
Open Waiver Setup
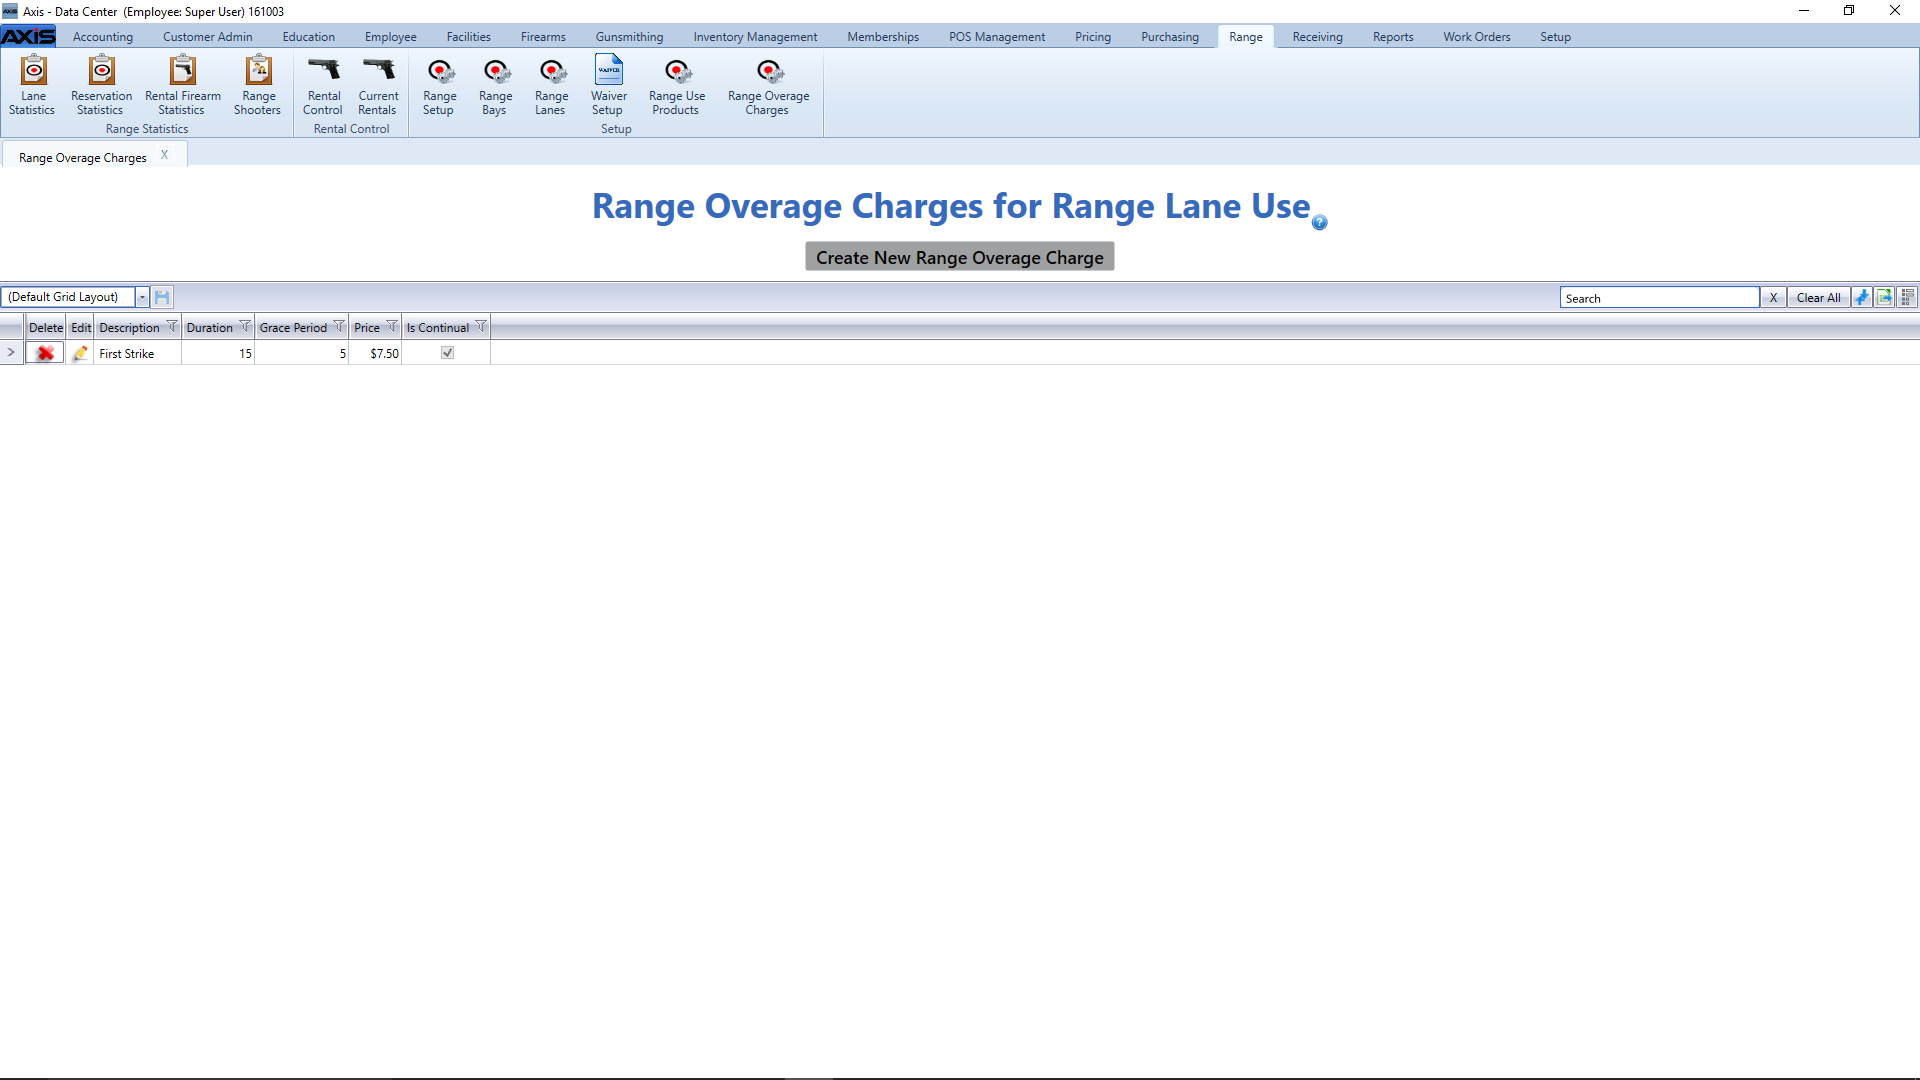tap(608, 86)
